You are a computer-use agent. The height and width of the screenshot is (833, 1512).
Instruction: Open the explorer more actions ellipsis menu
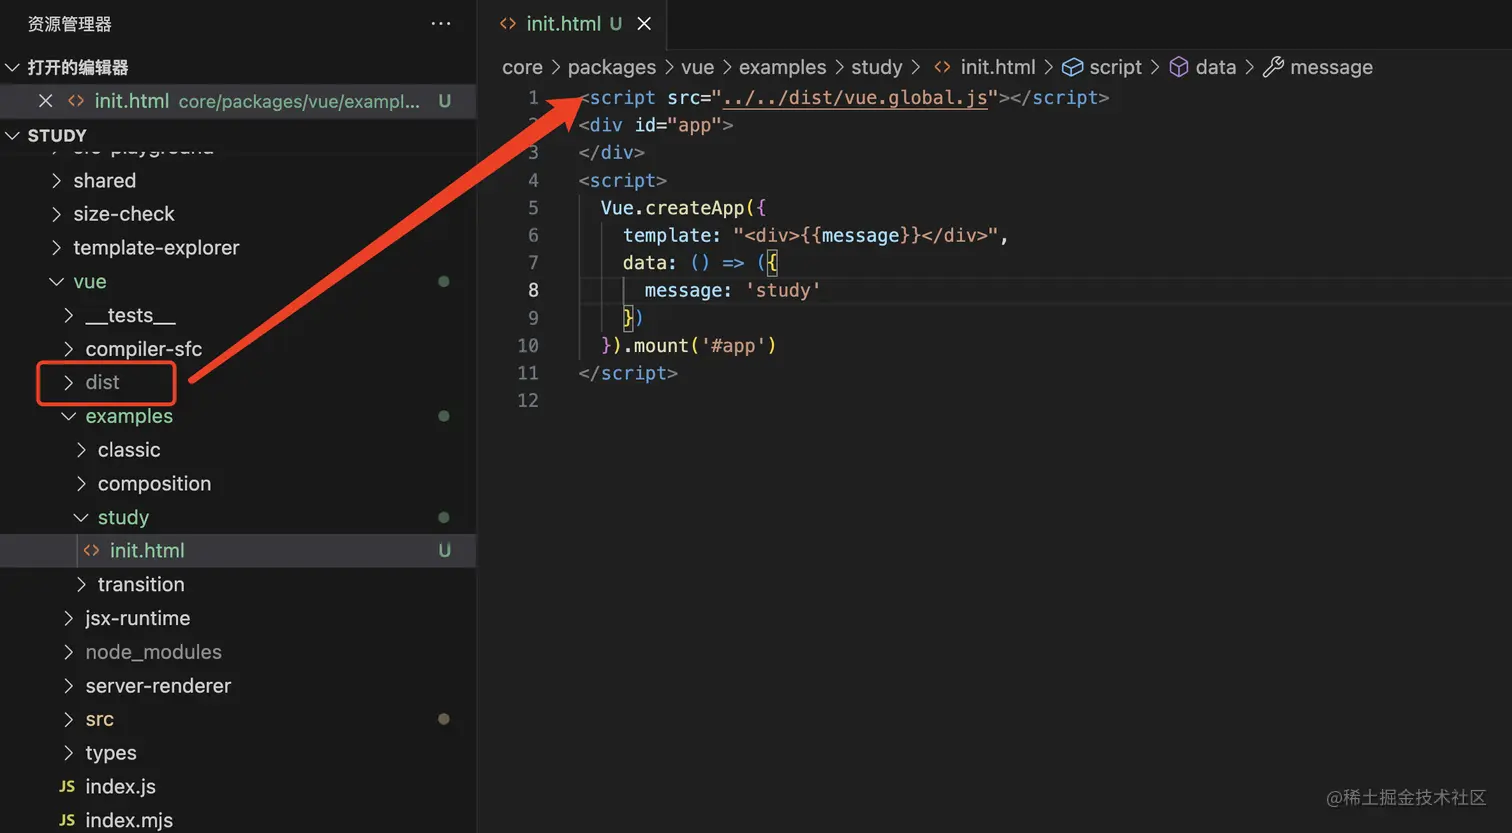(441, 24)
